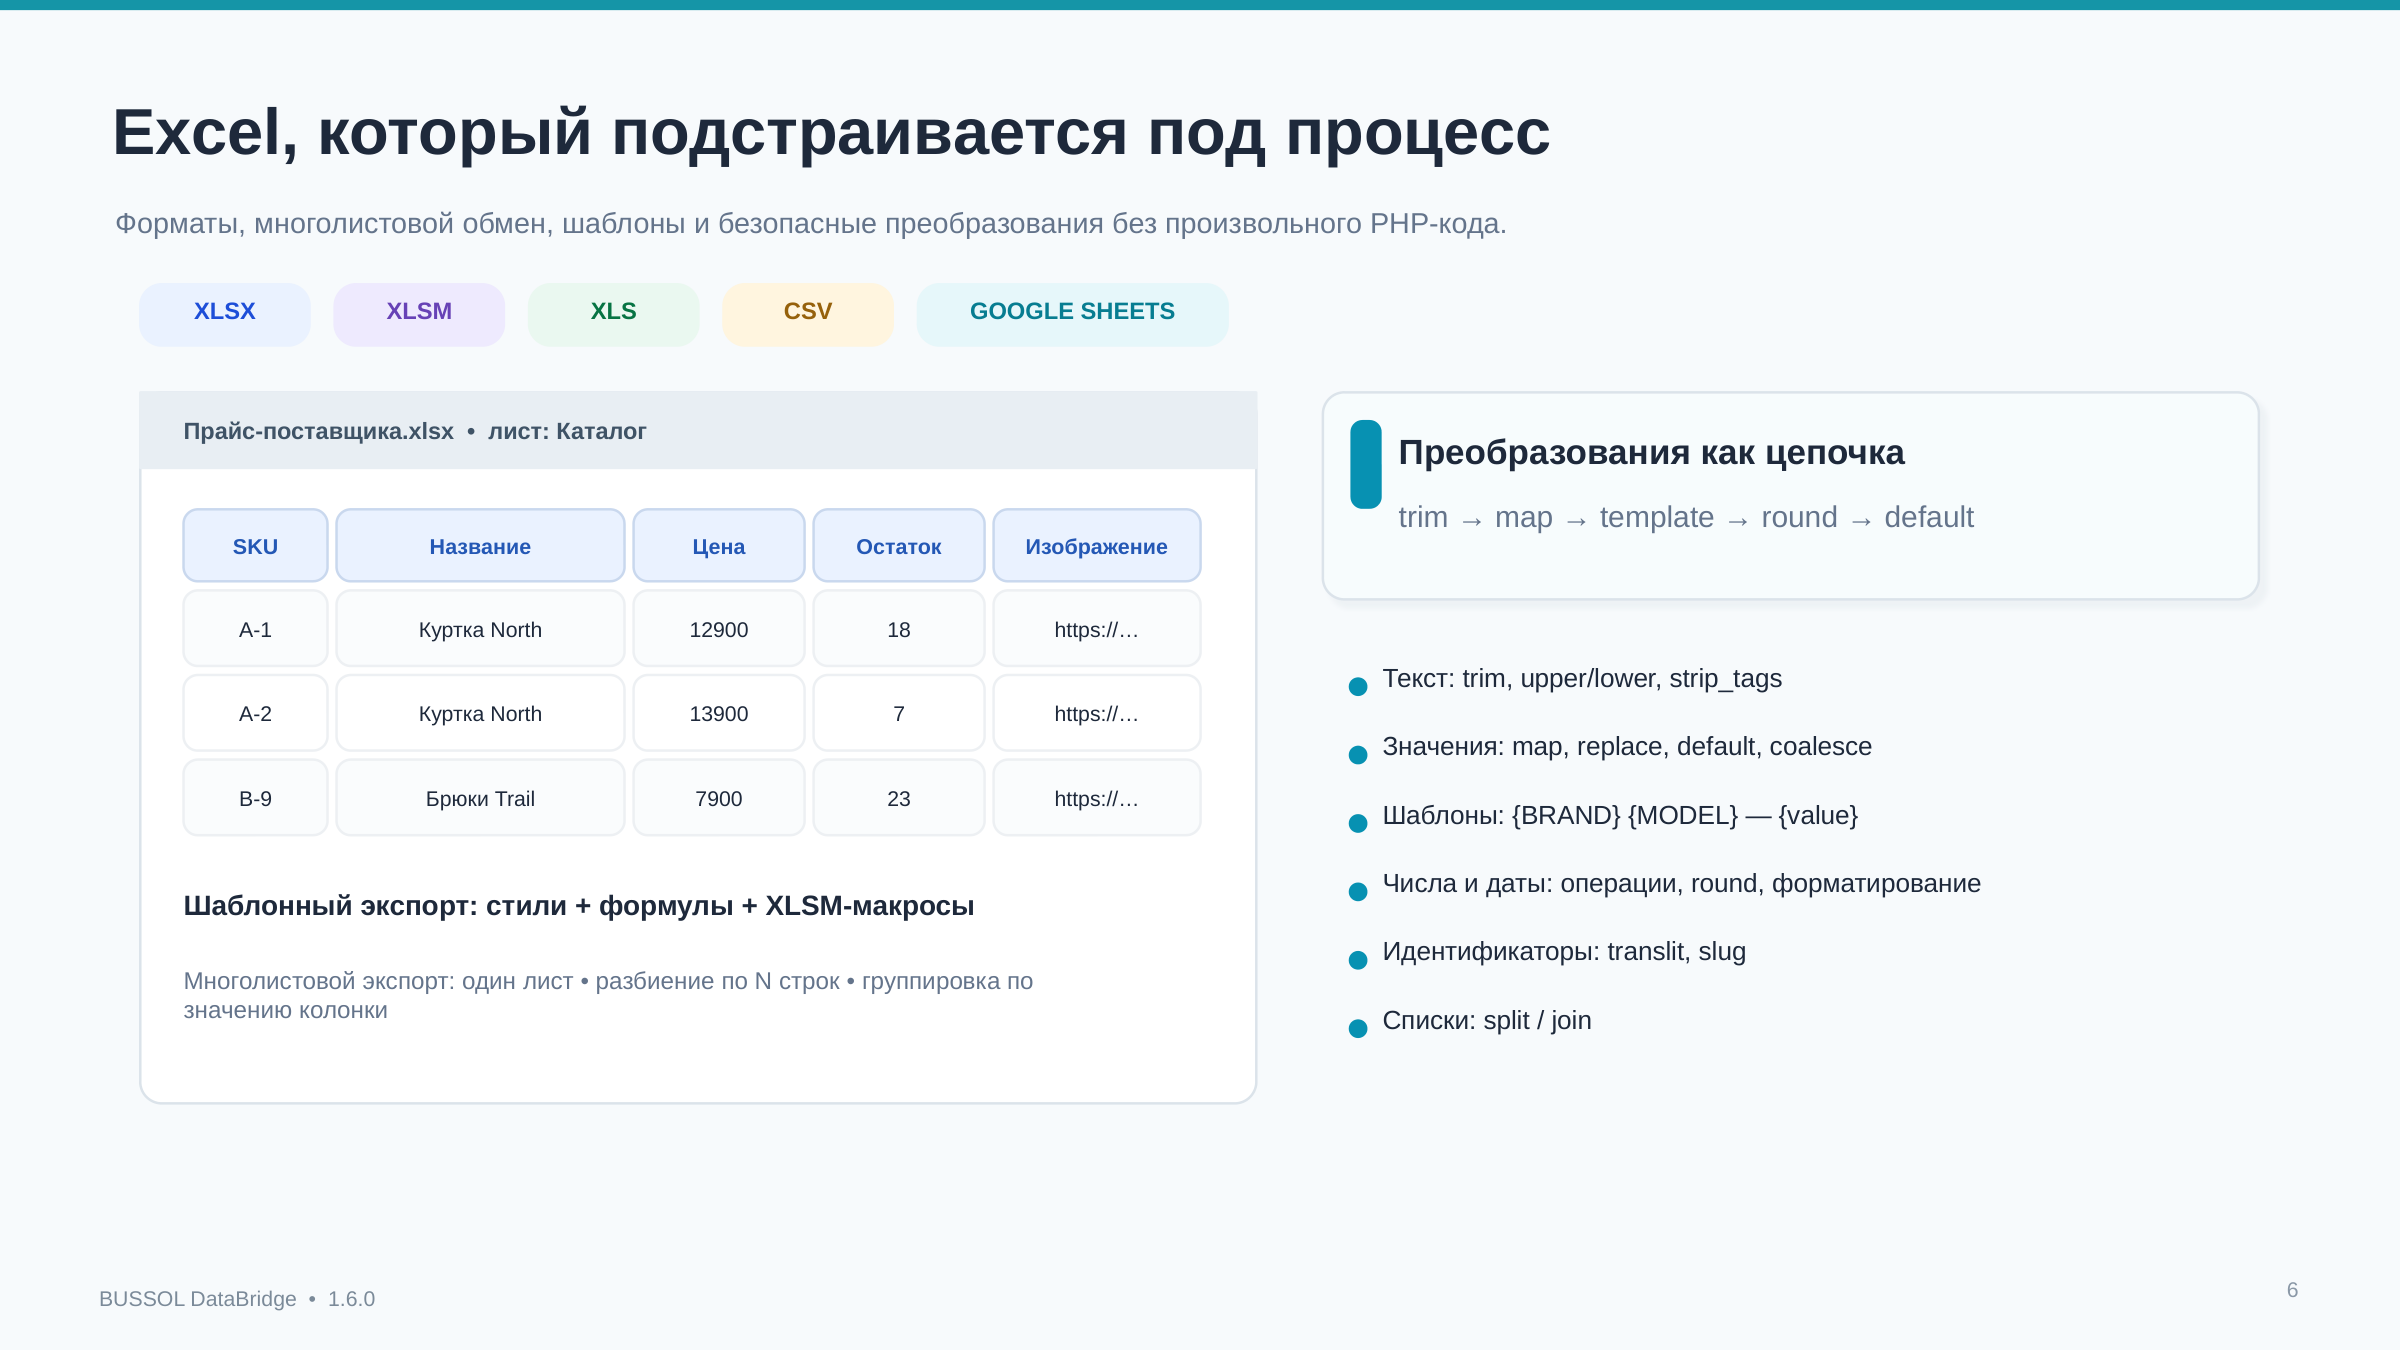
Task: Click the Изображение column header
Action: (x=1097, y=546)
